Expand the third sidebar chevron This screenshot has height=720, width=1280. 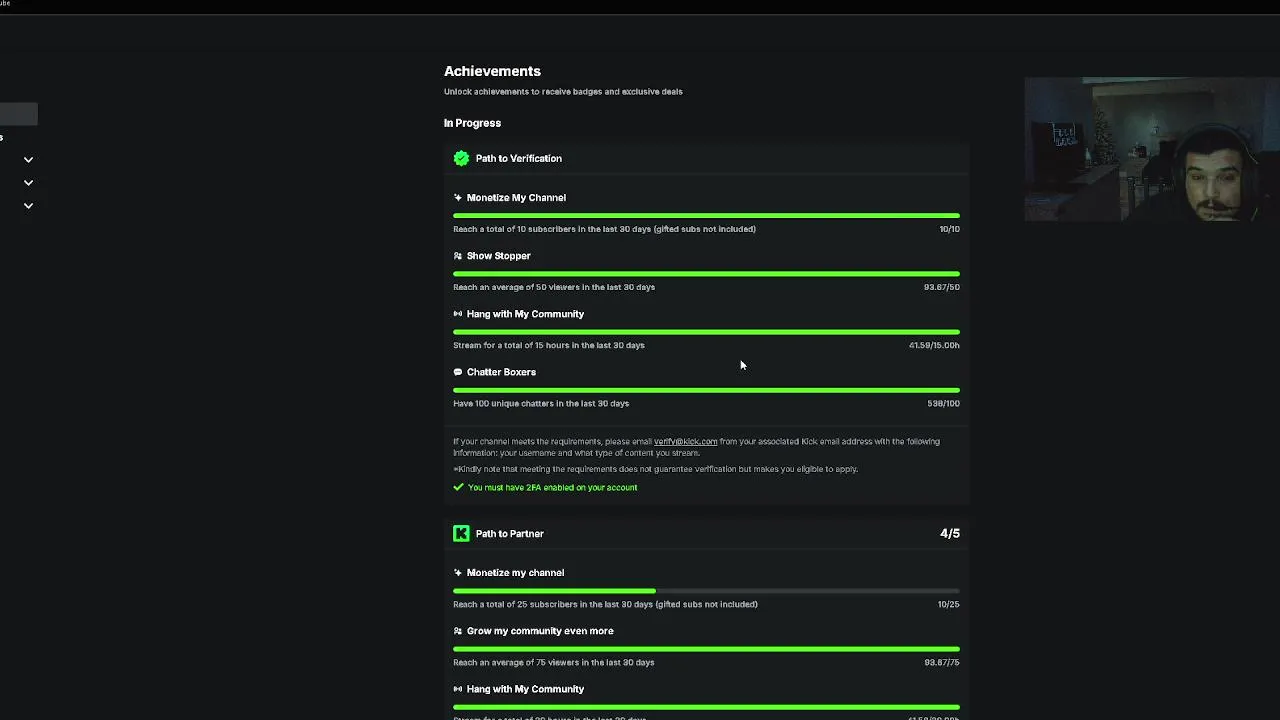[x=28, y=206]
